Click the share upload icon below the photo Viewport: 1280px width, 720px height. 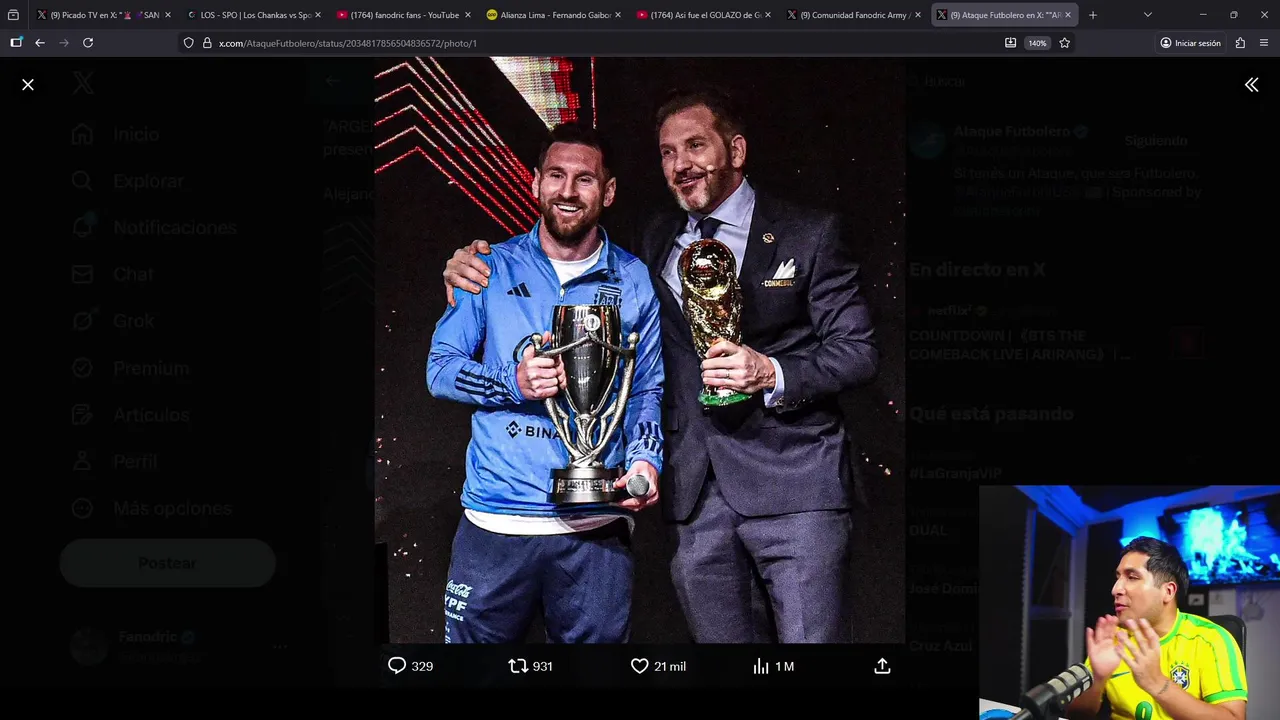882,666
